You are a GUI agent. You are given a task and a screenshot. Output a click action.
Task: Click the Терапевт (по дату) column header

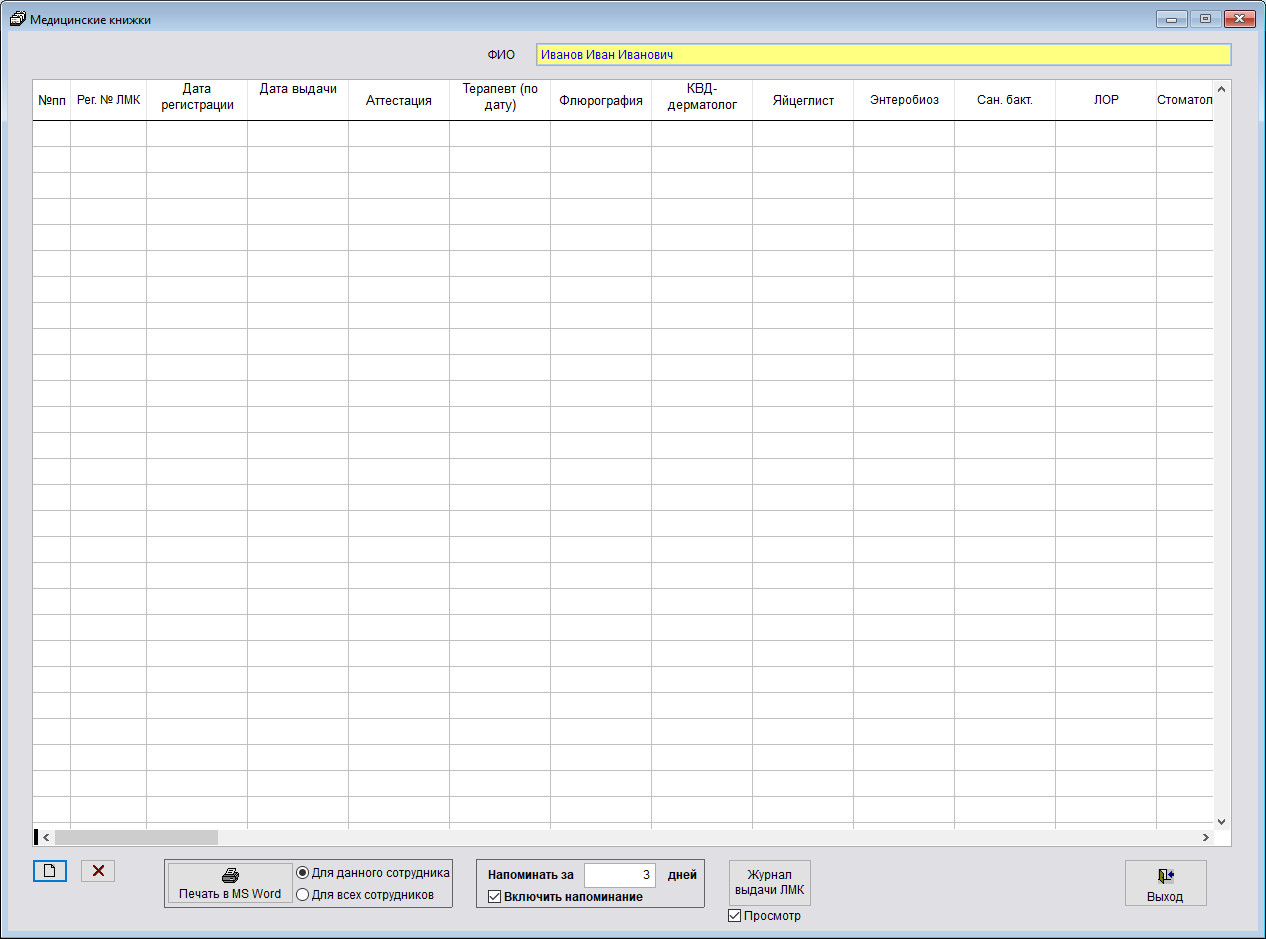500,101
